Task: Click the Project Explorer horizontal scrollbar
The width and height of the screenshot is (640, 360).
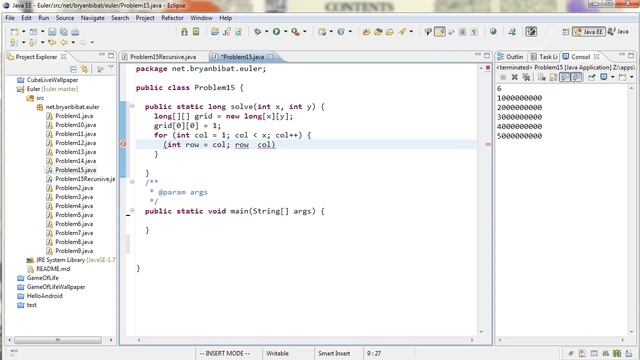Action: tap(58, 340)
